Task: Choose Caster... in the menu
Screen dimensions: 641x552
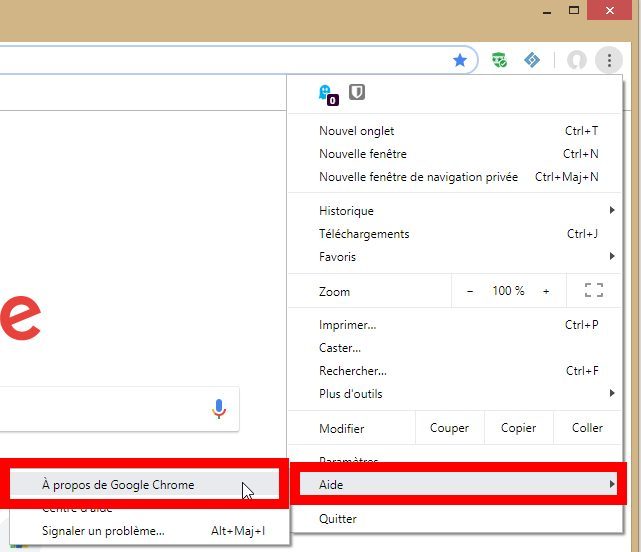Action: [455, 348]
